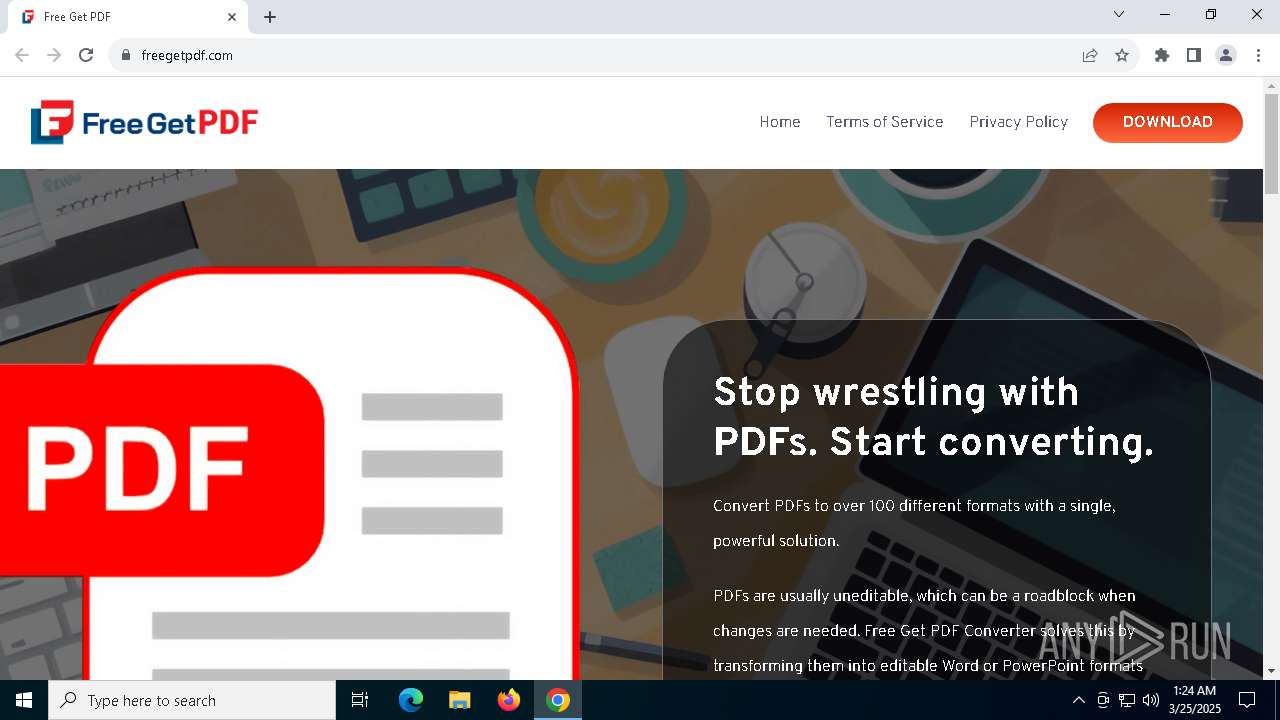
Task: Open File Explorer from taskbar
Action: 459,700
